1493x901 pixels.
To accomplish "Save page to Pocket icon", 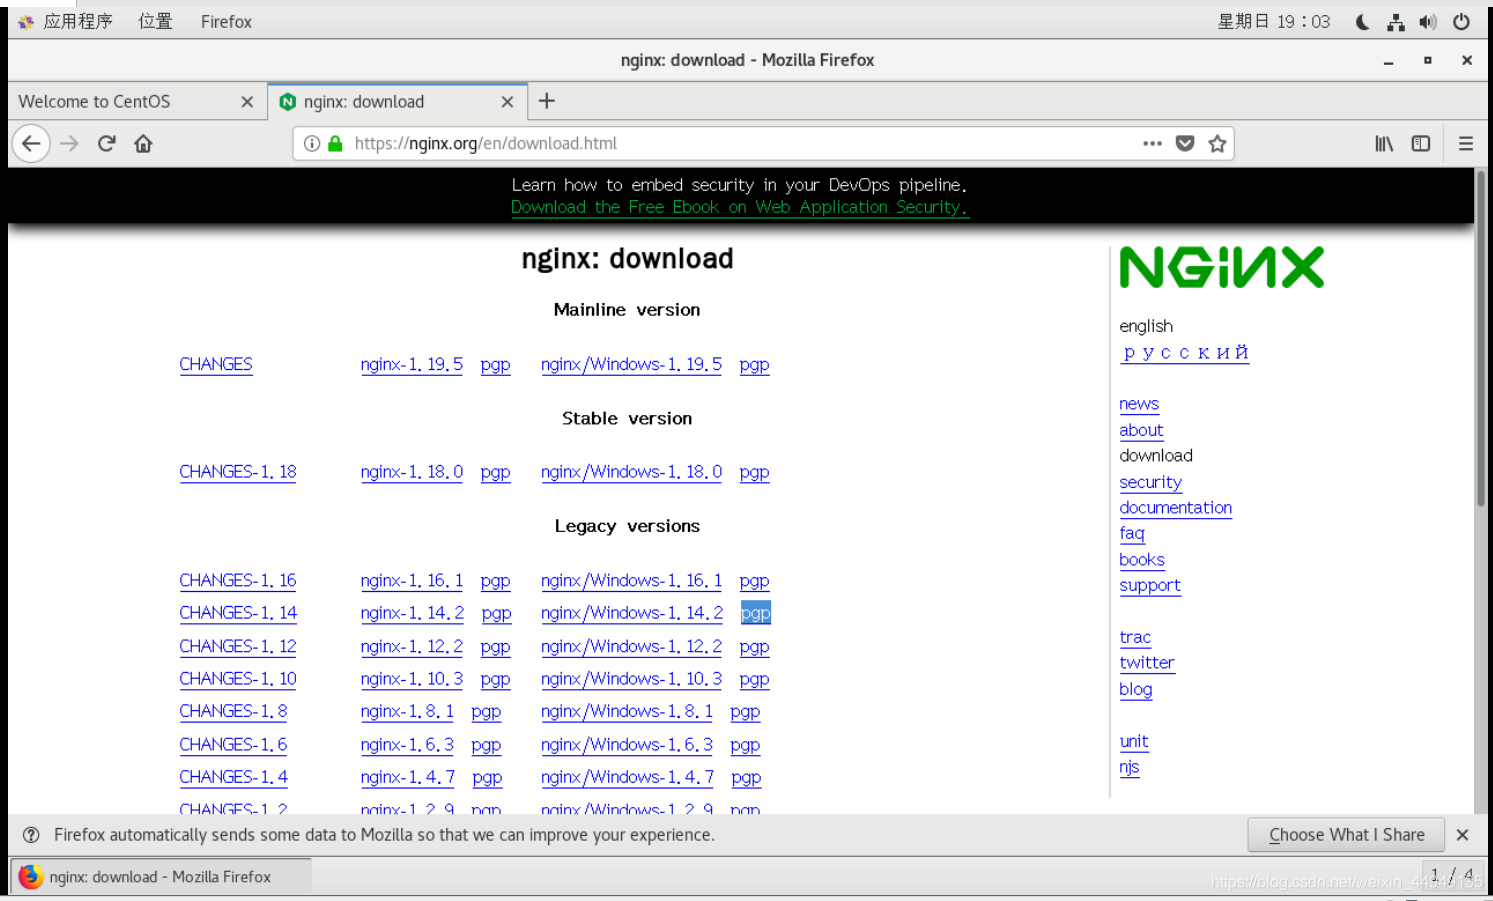I will point(1185,144).
